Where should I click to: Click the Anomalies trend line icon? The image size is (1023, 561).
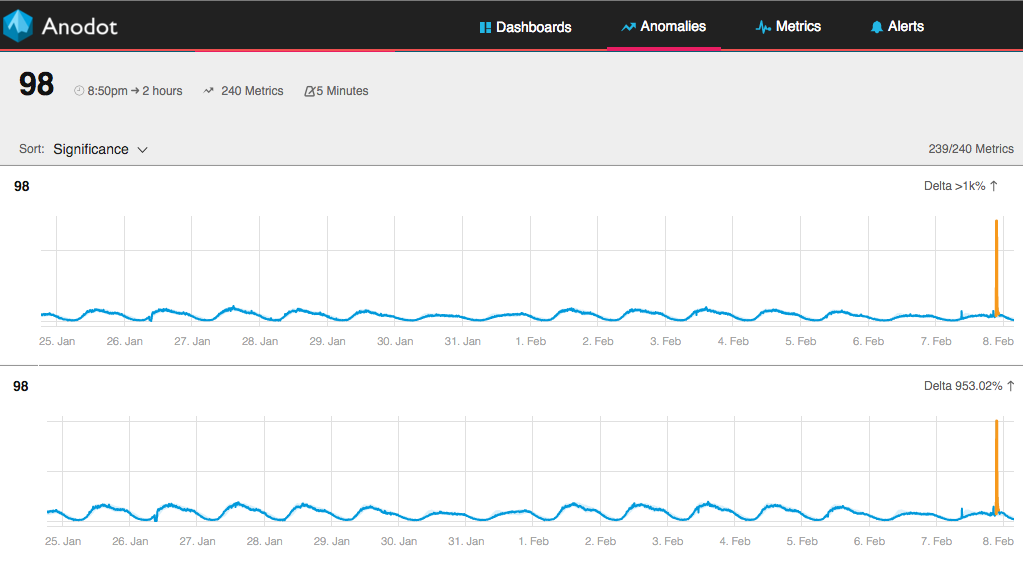[x=628, y=27]
